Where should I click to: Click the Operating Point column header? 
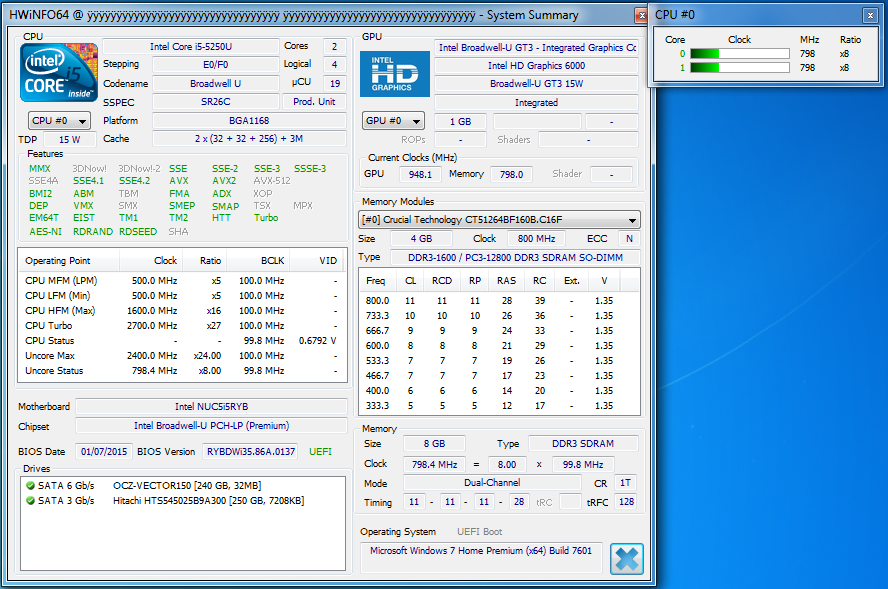(70, 261)
